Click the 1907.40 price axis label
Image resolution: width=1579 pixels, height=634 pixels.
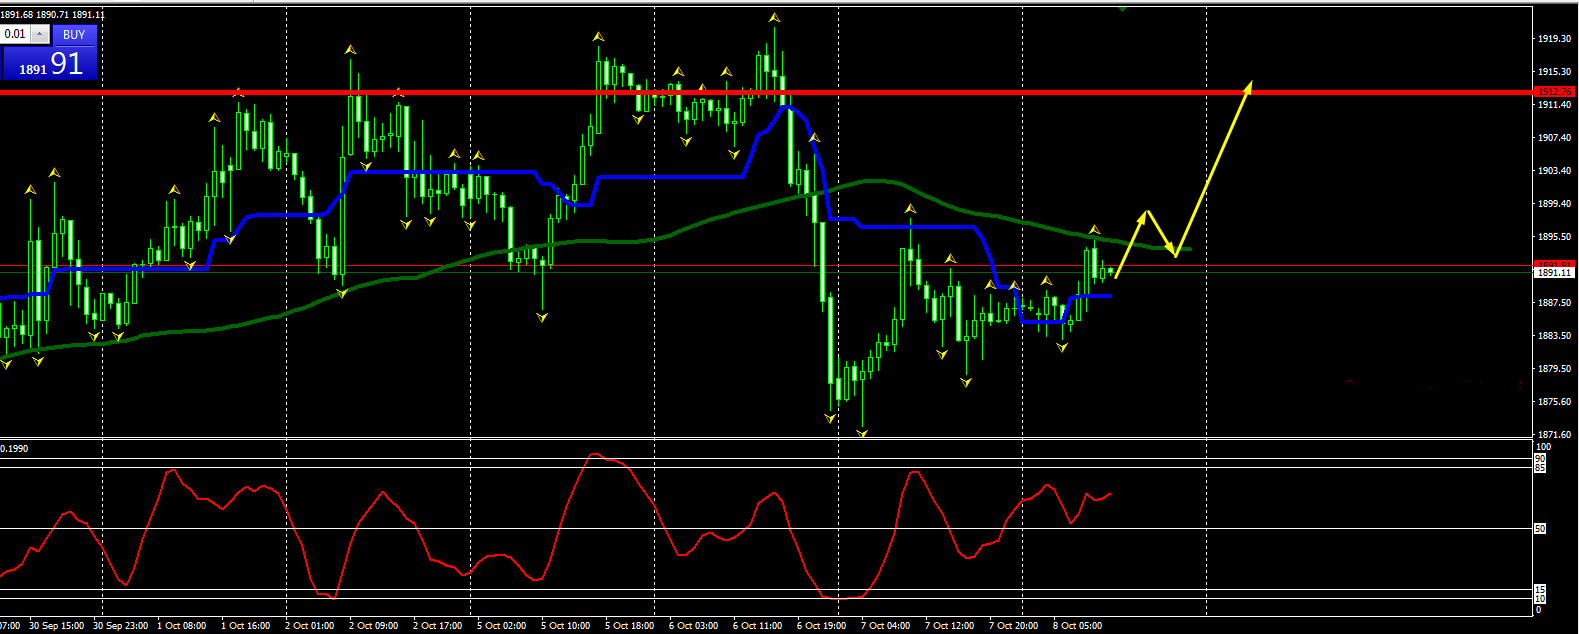point(1553,138)
